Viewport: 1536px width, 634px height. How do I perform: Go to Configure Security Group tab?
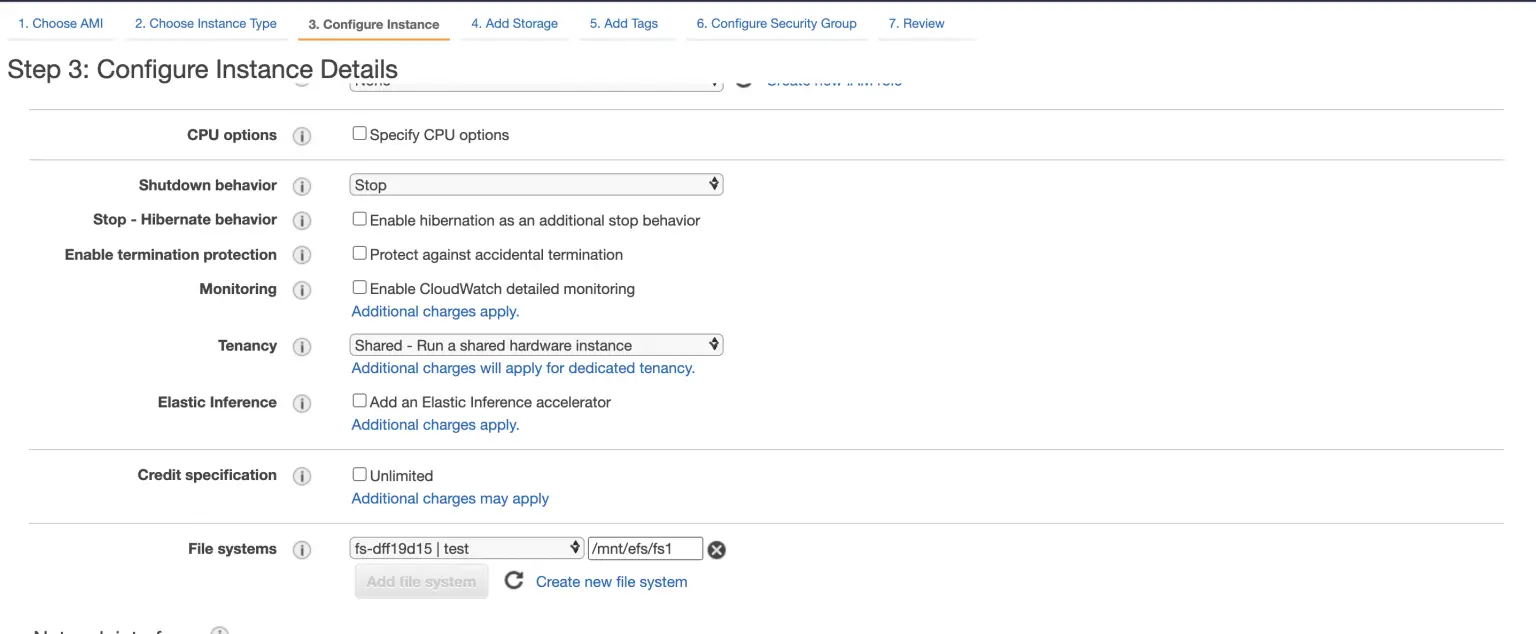[776, 22]
